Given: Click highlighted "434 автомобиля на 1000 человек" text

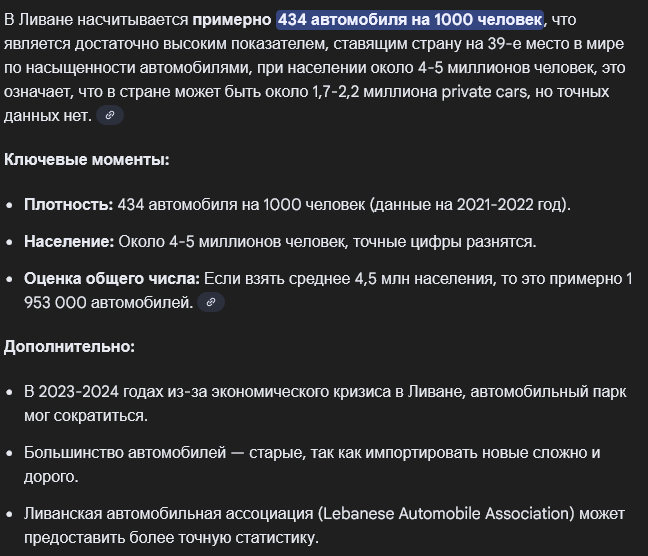Looking at the screenshot, I should (410, 19).
